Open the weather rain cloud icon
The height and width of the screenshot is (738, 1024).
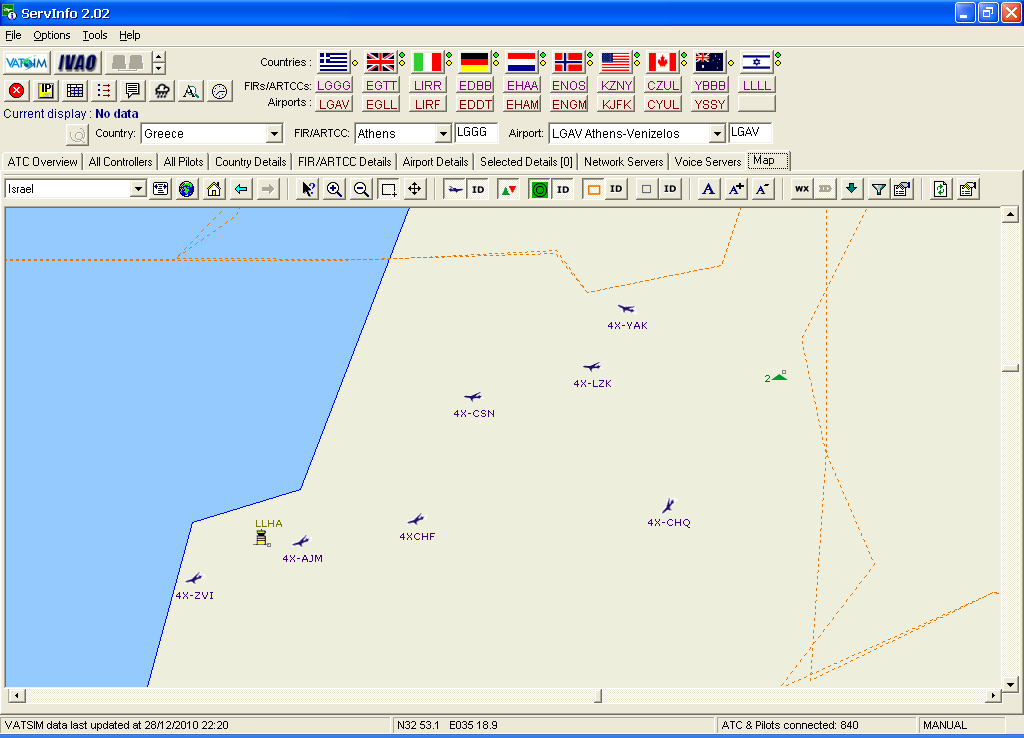pos(161,91)
